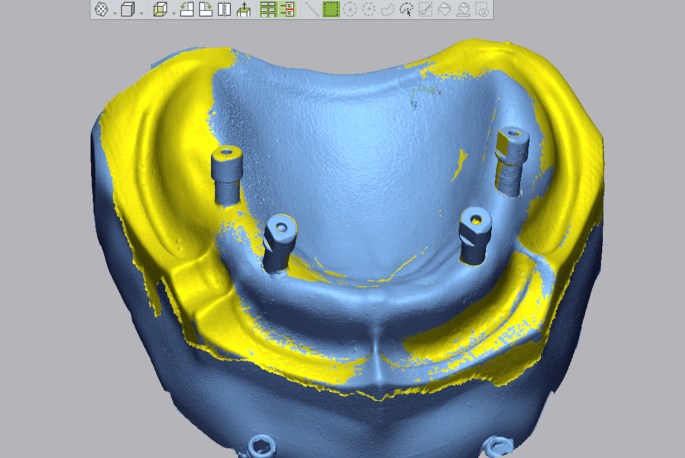The width and height of the screenshot is (685, 458).
Task: Rotate view counterclockwise icon
Action: tap(187, 9)
